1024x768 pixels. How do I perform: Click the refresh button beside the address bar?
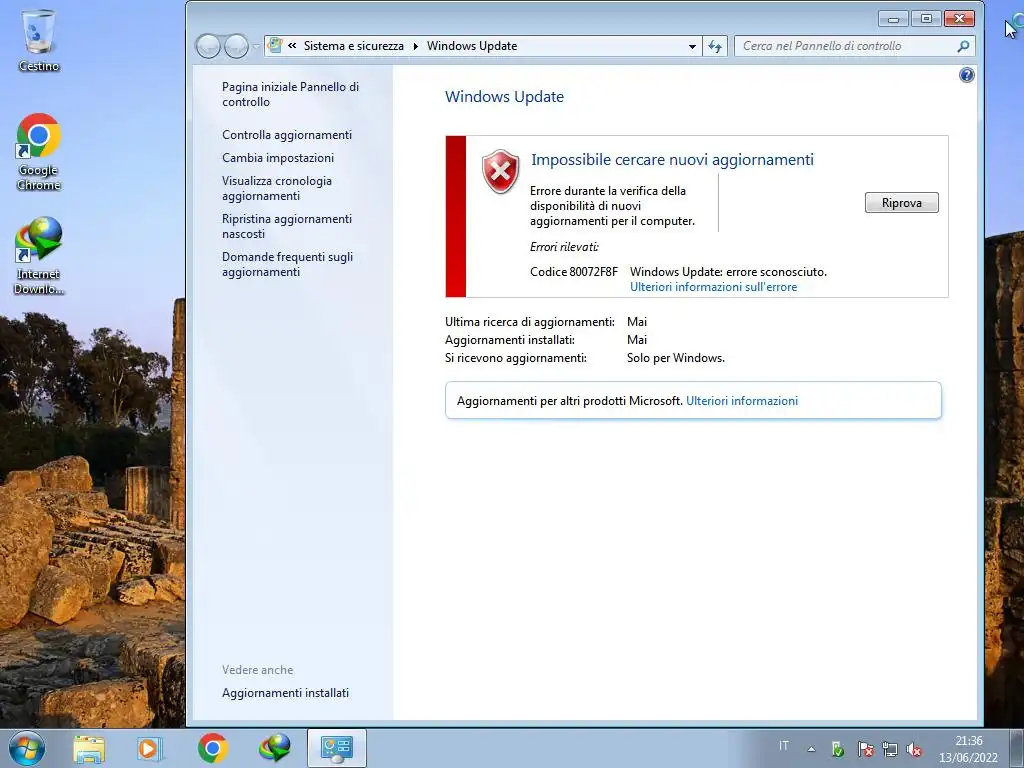tap(715, 46)
